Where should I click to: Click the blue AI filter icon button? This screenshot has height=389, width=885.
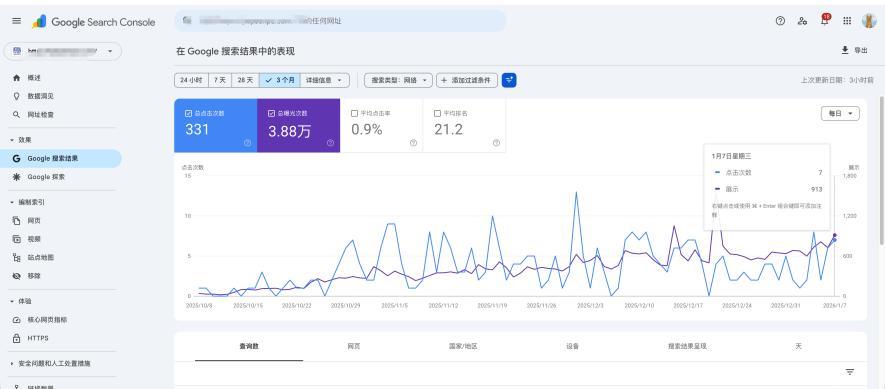pyautogui.click(x=509, y=80)
